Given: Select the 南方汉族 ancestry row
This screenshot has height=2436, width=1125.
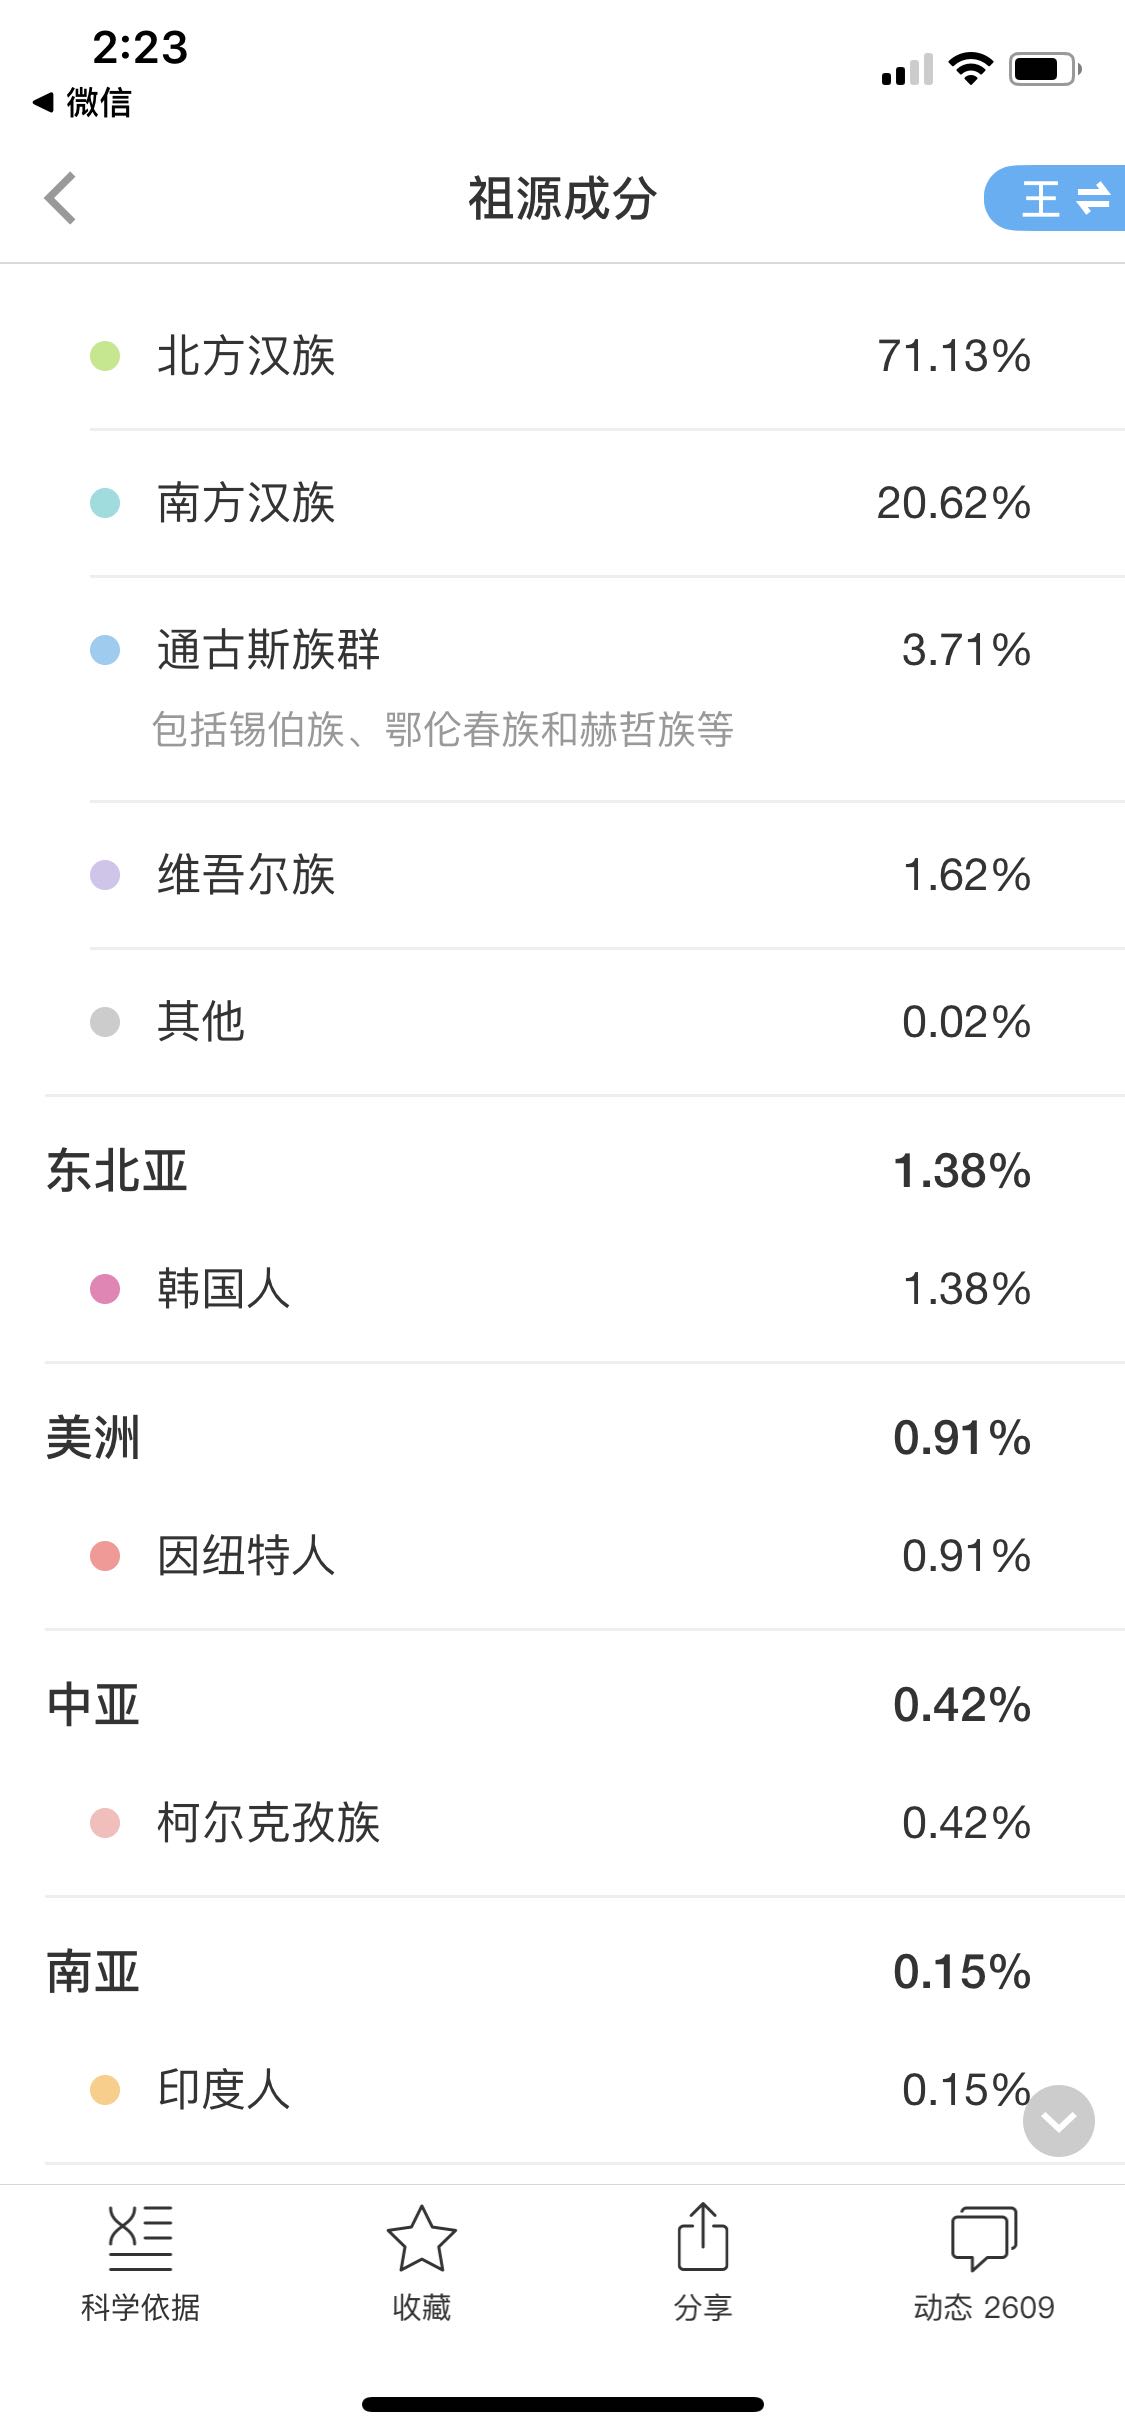Looking at the screenshot, I should [560, 503].
